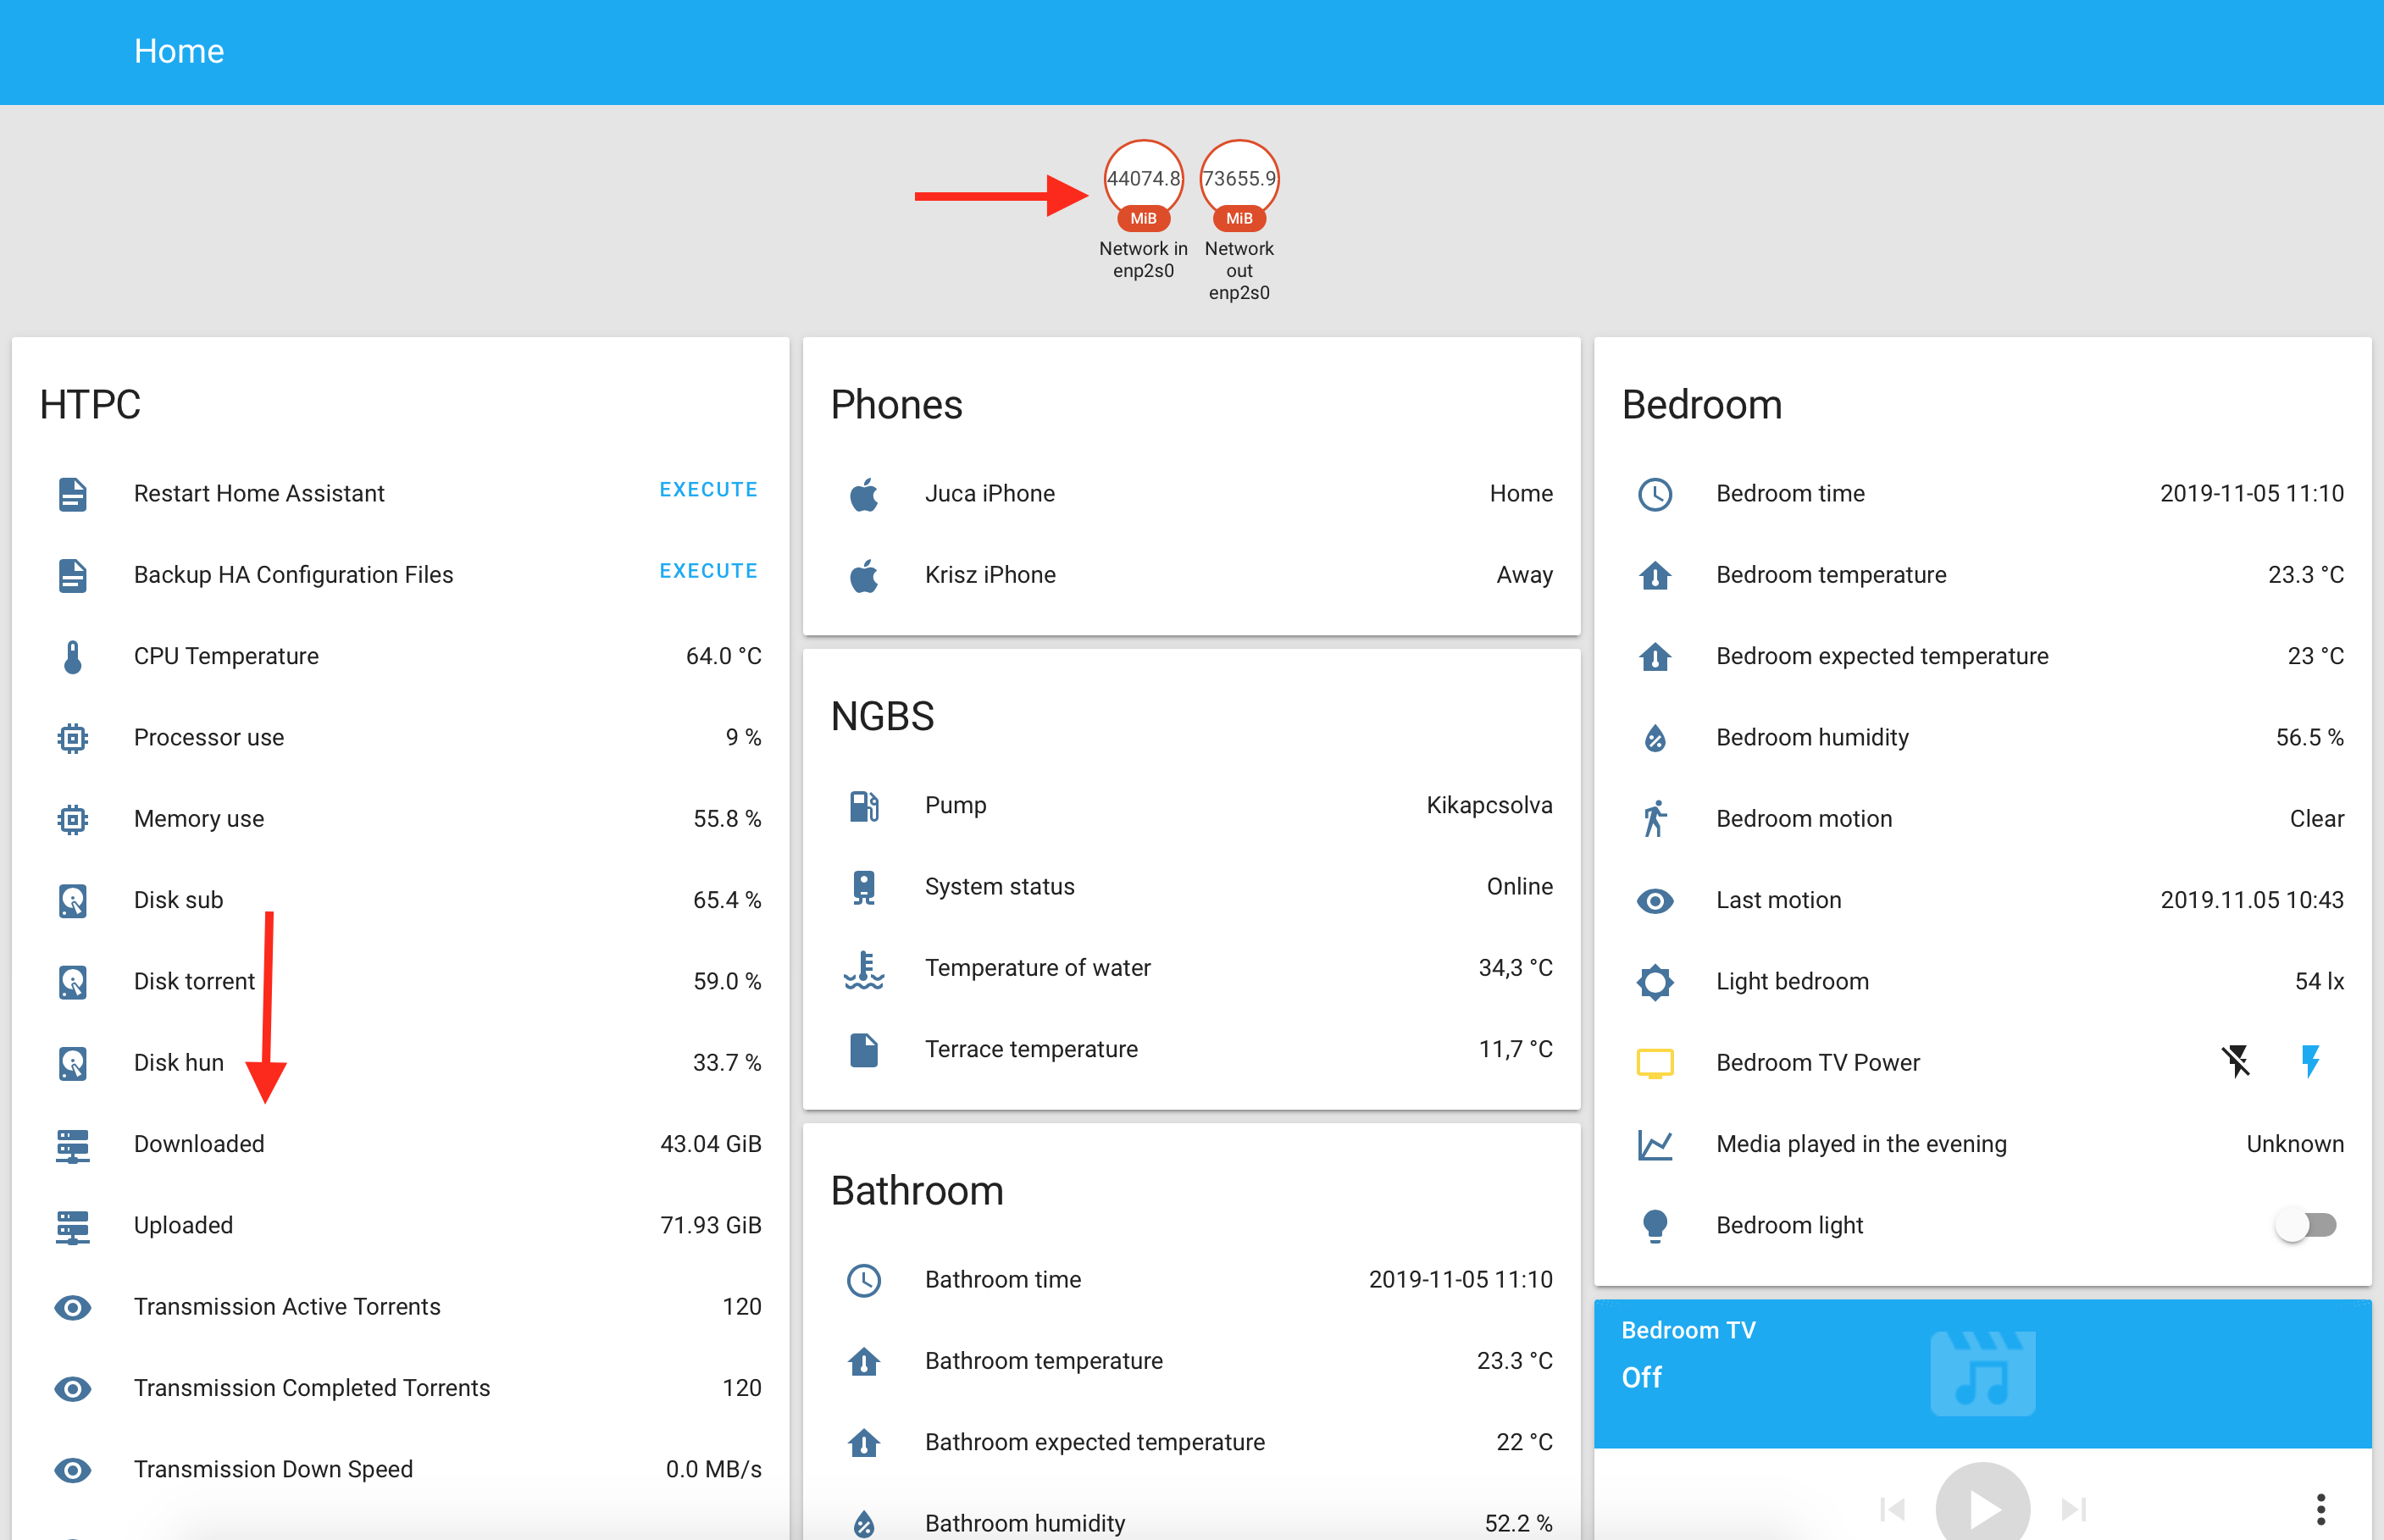The width and height of the screenshot is (2384, 1540).
Task: Open the Krisz iPhone row
Action: tap(1190, 575)
